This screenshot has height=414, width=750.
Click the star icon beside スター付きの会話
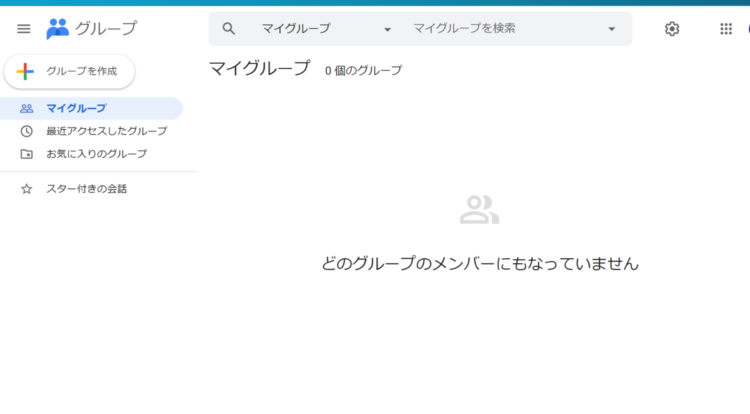click(x=26, y=189)
